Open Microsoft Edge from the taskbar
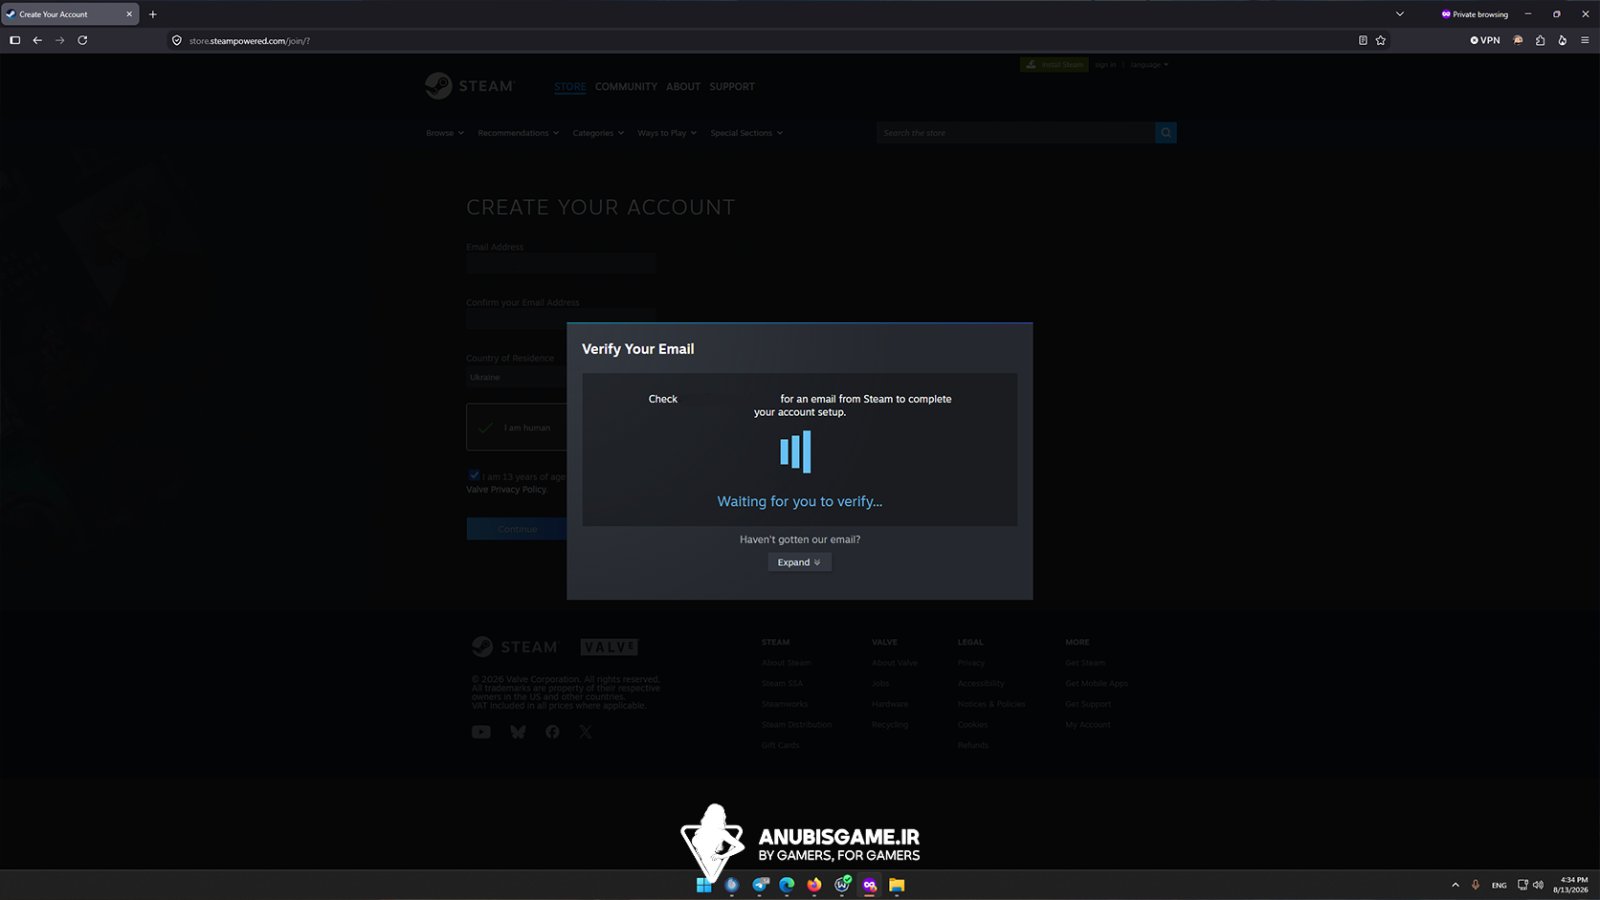Image resolution: width=1600 pixels, height=900 pixels. pos(787,885)
